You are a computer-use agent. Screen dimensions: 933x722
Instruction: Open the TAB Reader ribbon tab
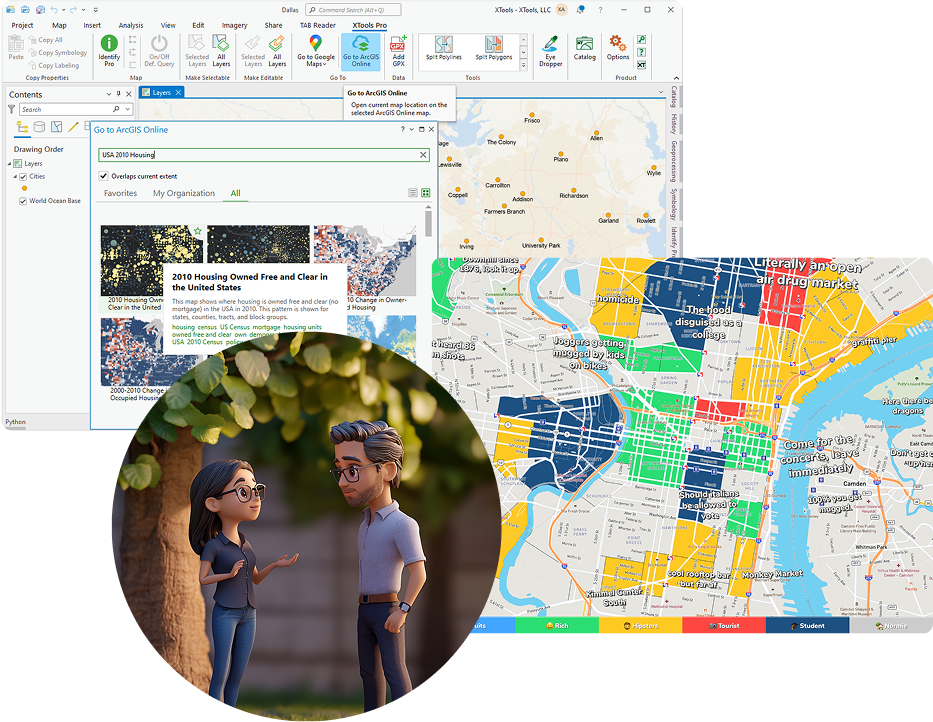318,26
